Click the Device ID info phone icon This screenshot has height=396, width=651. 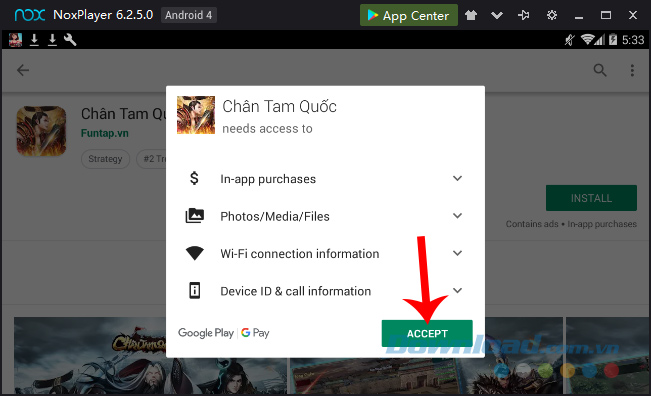coord(194,291)
